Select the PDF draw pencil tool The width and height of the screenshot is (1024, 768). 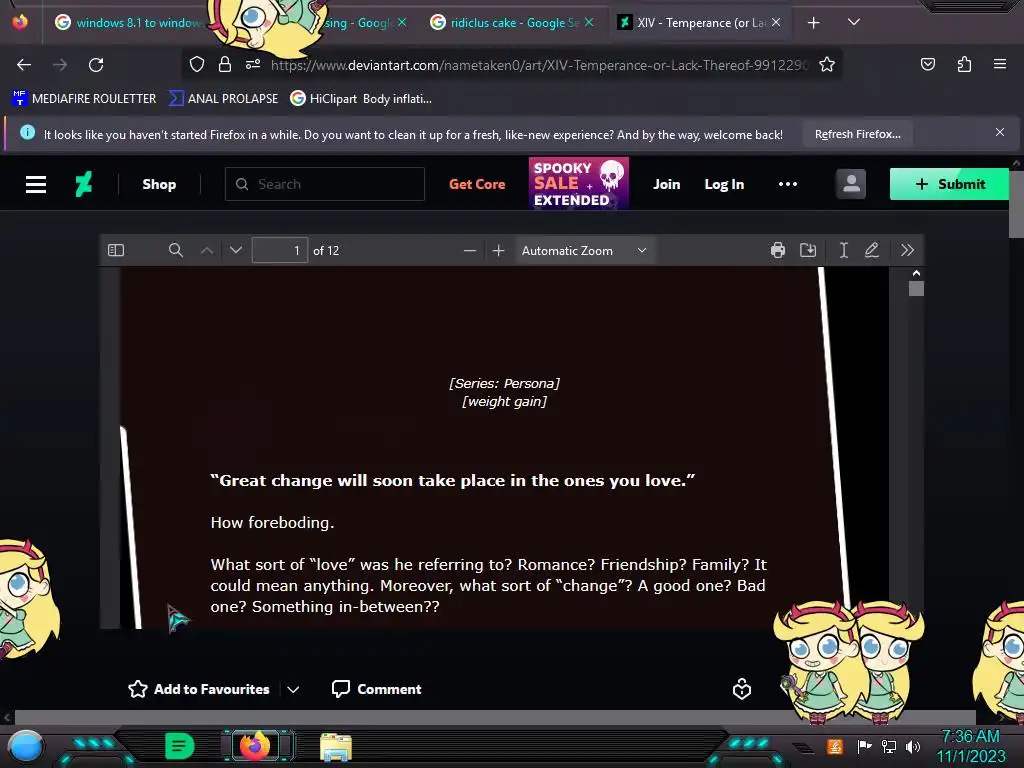click(x=872, y=250)
